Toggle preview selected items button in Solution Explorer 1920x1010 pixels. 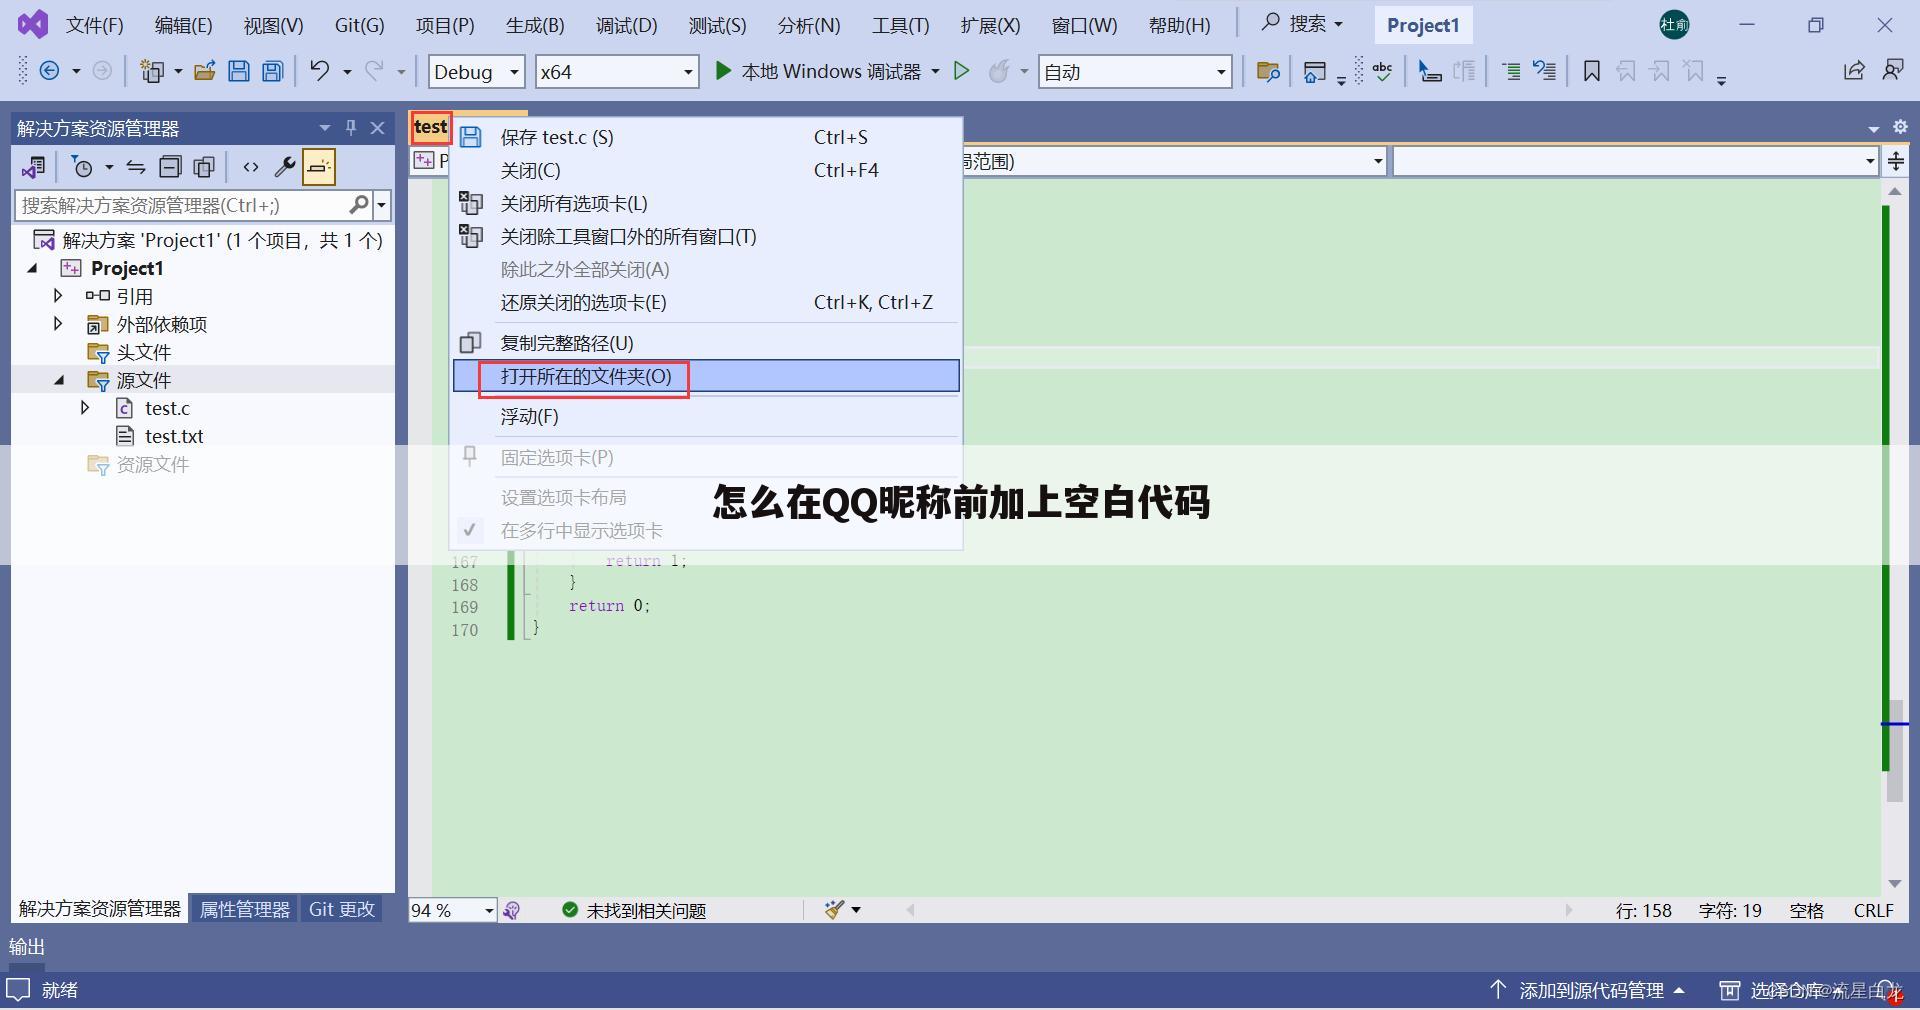tap(319, 167)
